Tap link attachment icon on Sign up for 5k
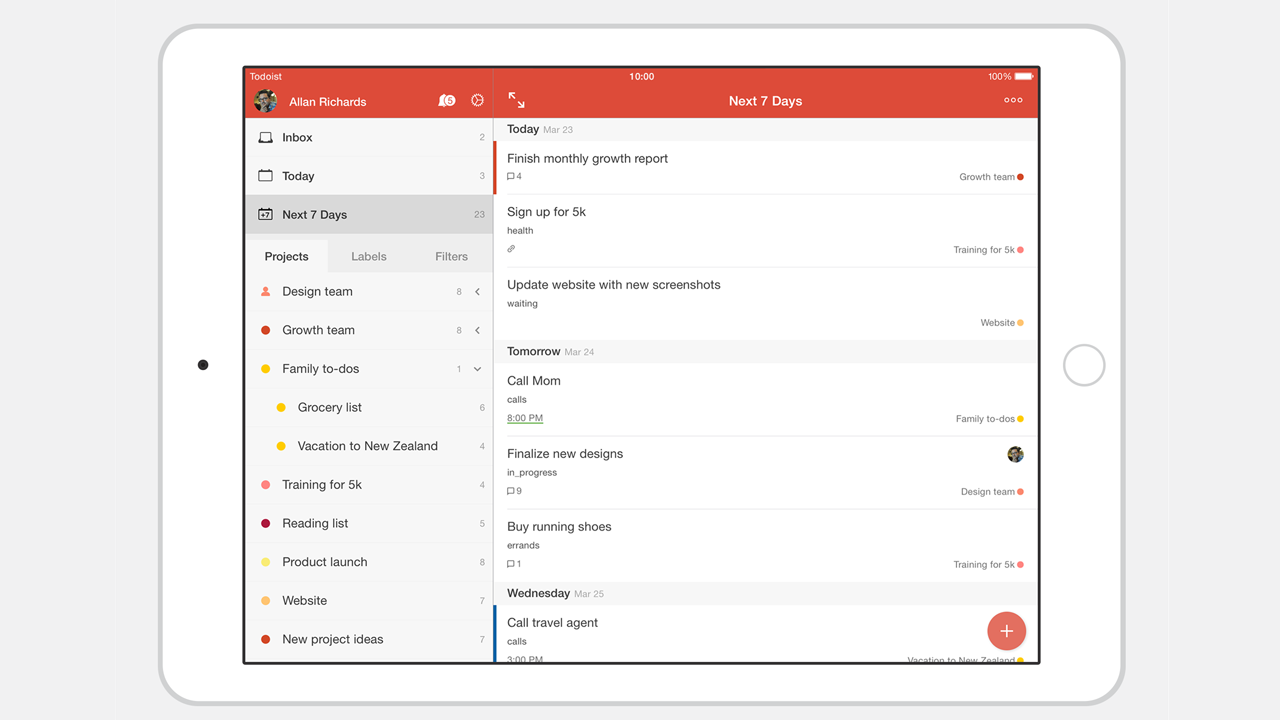Viewport: 1280px width, 720px height. click(x=511, y=249)
